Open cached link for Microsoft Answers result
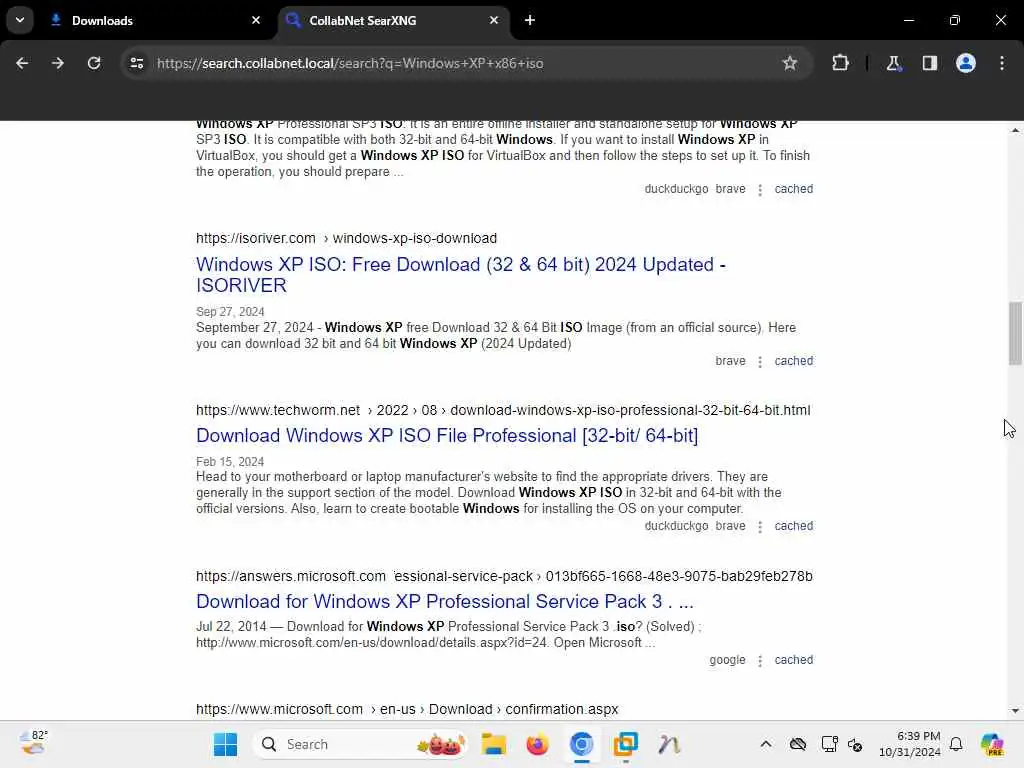The height and width of the screenshot is (768, 1024). (x=793, y=660)
